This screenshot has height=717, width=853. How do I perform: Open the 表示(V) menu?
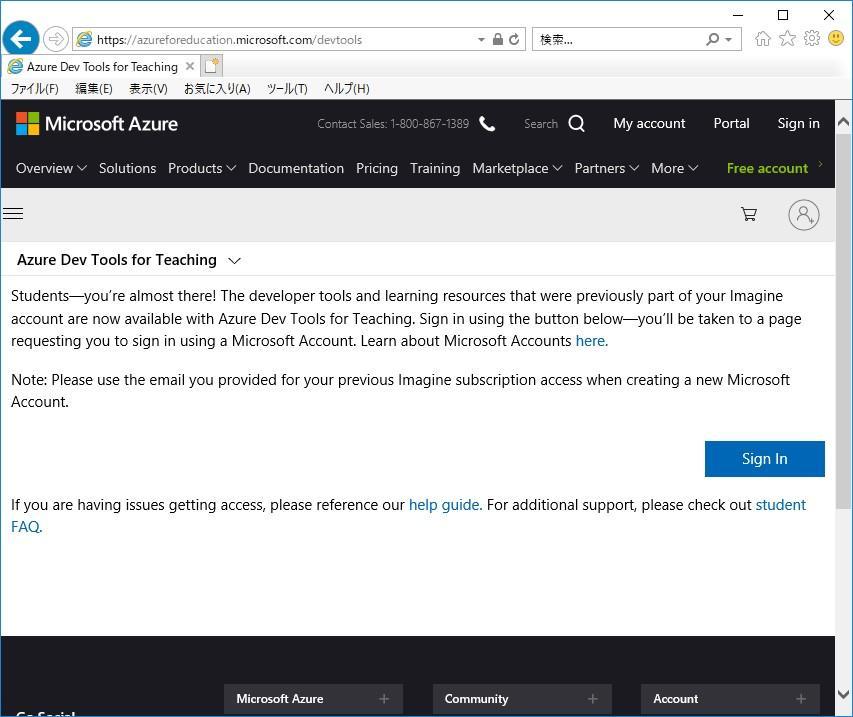click(x=148, y=89)
